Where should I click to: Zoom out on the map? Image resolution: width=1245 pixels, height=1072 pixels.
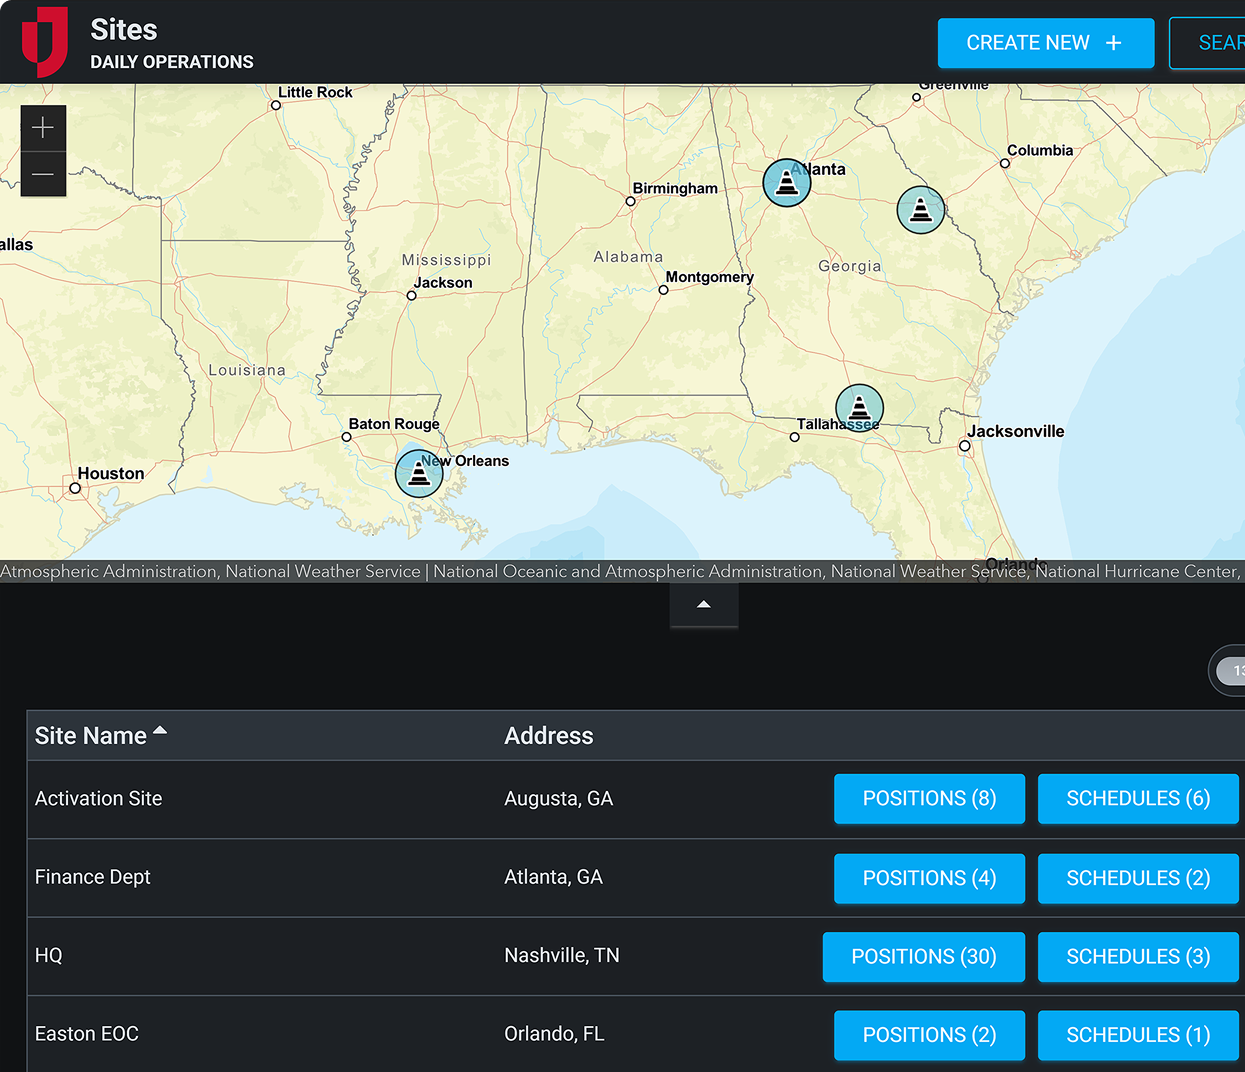[x=43, y=174]
